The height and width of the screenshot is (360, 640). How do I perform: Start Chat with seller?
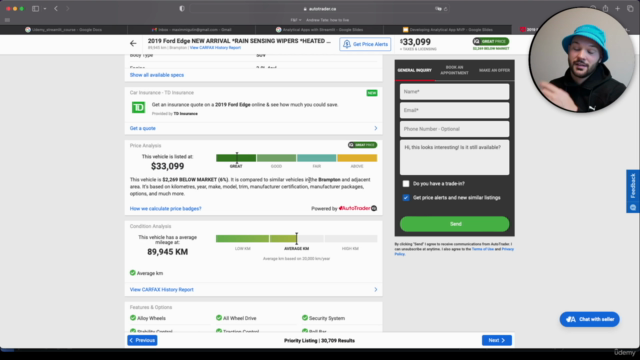tap(589, 319)
